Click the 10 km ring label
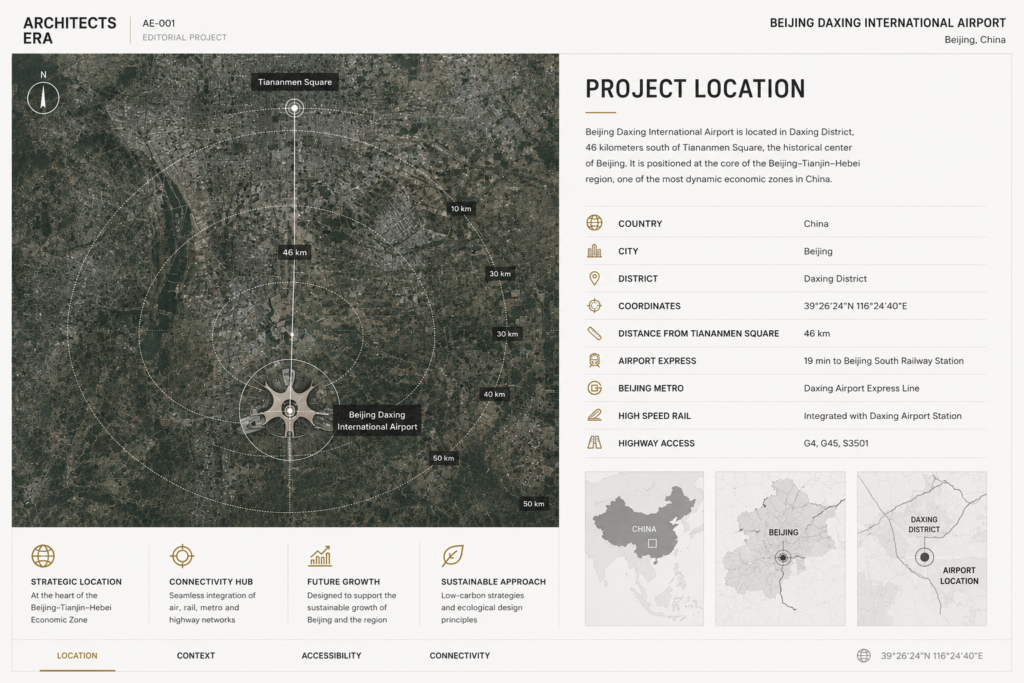Screen dimensions: 1024x683 pos(461,209)
